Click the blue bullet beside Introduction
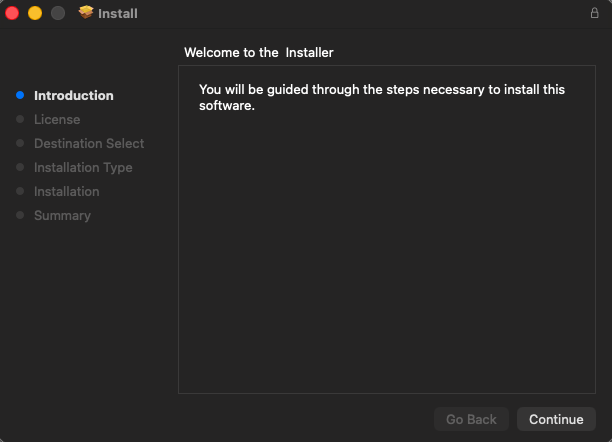The width and height of the screenshot is (612, 442). pyautogui.click(x=20, y=96)
